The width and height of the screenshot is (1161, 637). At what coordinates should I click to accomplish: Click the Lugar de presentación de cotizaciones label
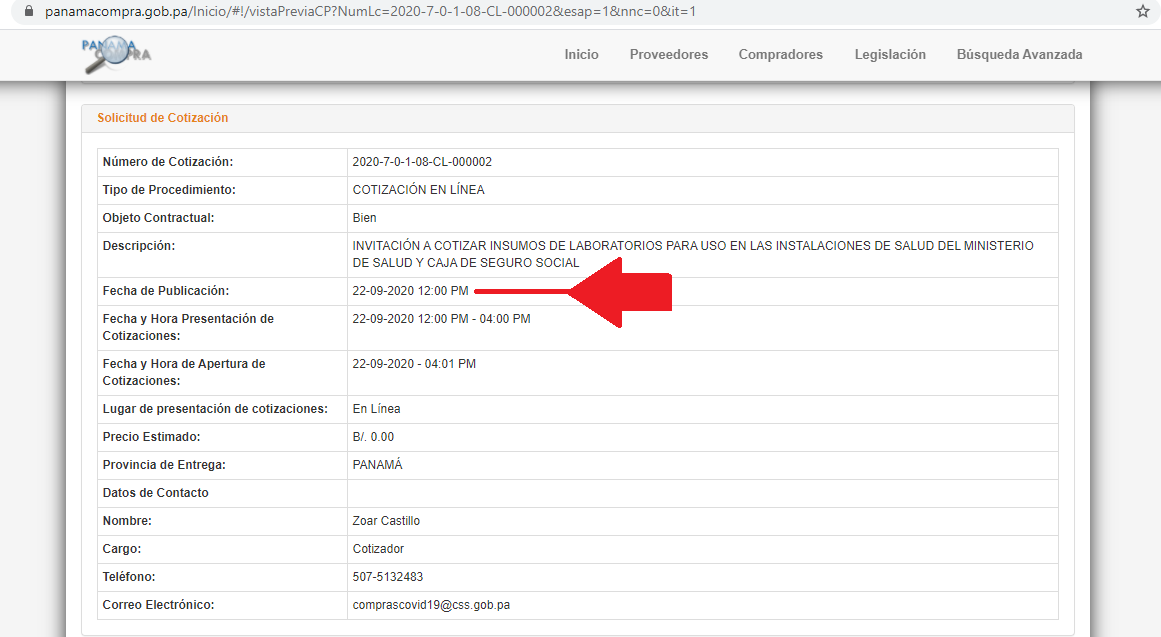[x=215, y=409]
